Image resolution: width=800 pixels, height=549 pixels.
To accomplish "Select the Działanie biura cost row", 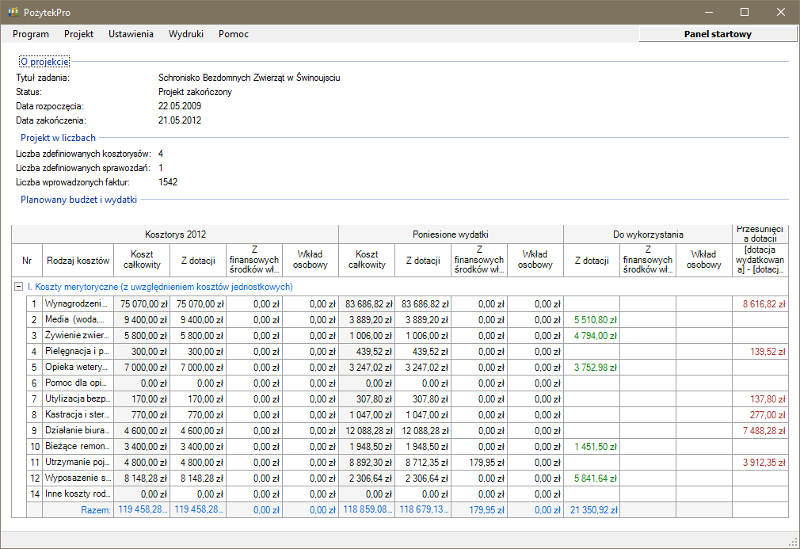I will [x=78, y=430].
